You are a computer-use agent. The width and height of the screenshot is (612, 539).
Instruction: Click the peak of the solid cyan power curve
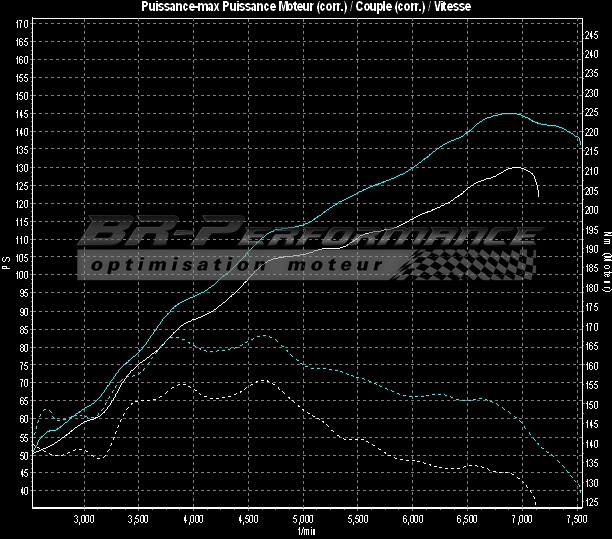(508, 113)
